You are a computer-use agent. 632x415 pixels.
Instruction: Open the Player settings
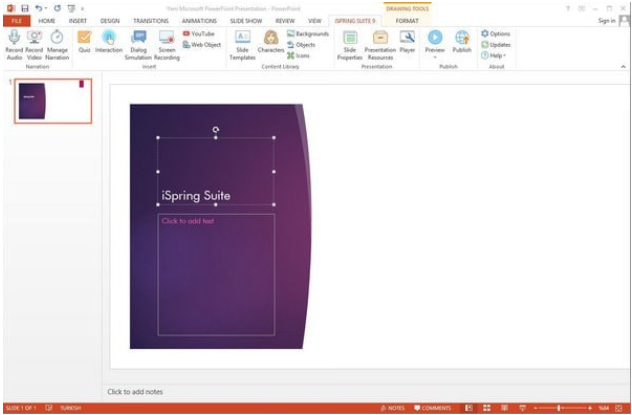click(407, 40)
